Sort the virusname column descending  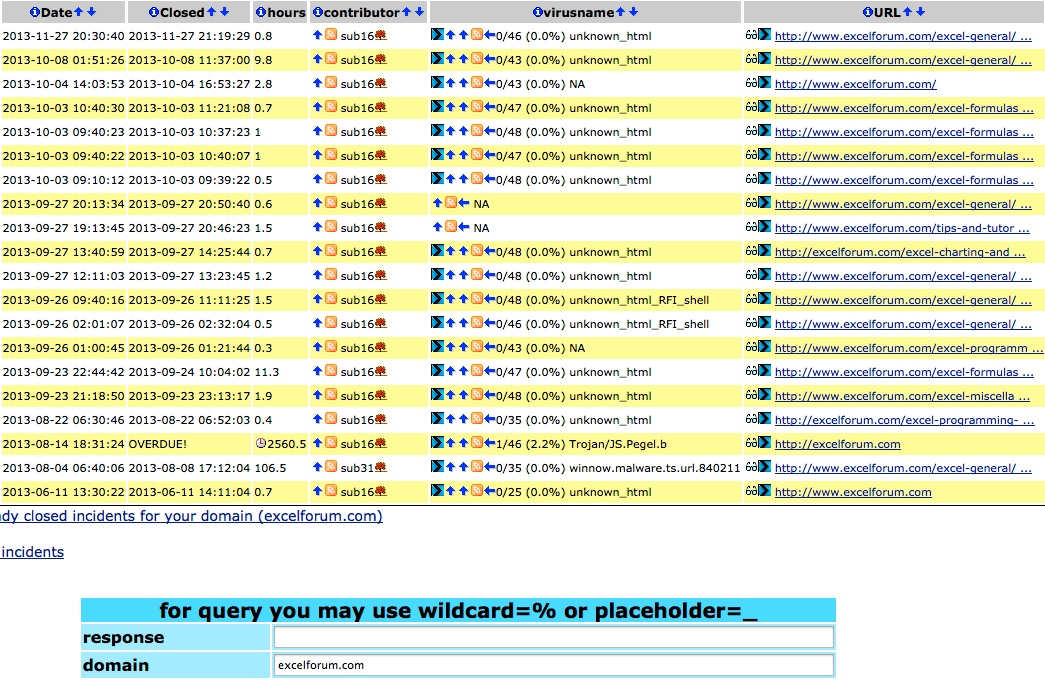[633, 12]
